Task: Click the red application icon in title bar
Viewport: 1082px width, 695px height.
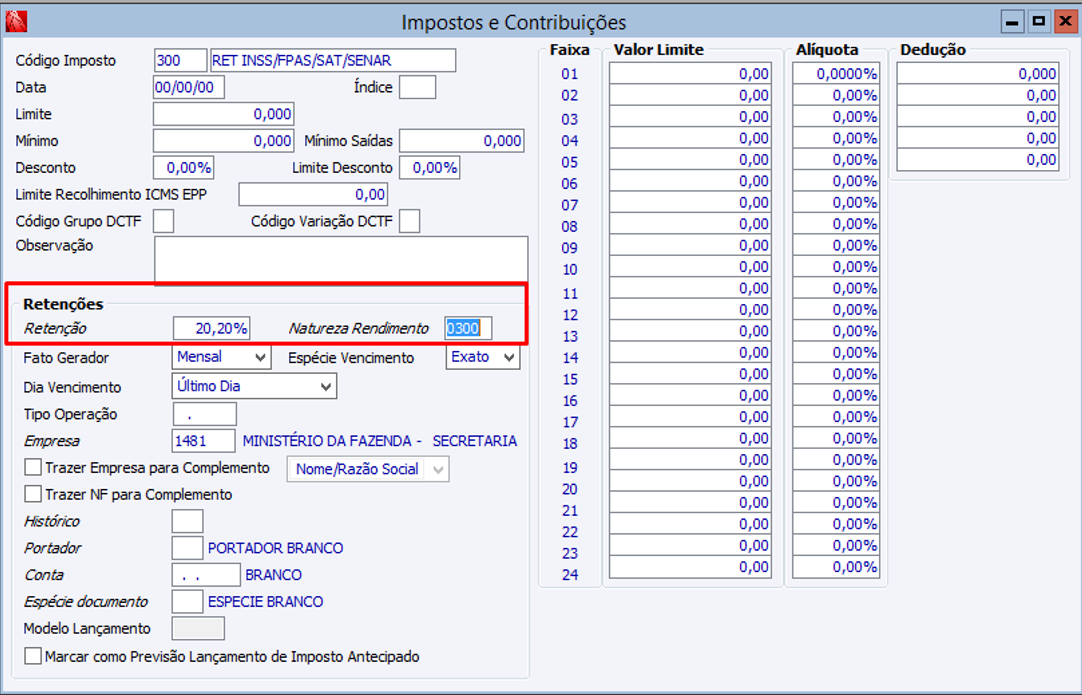Action: 16,21
